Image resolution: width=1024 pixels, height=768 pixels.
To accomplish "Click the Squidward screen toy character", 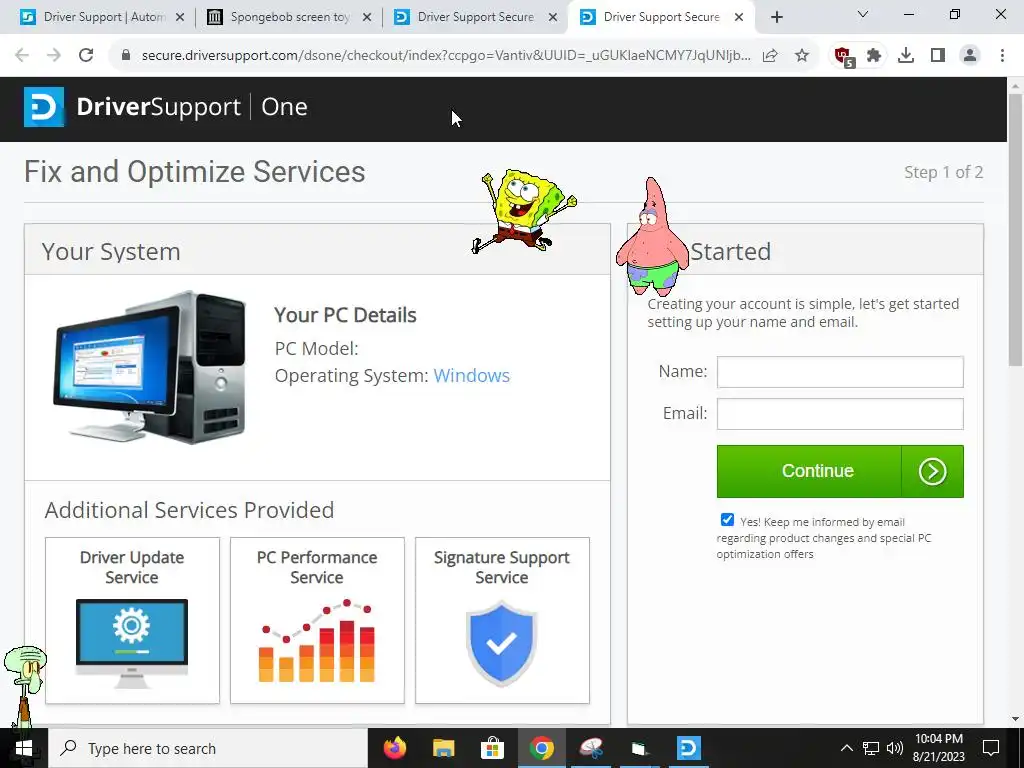I will coord(24,686).
